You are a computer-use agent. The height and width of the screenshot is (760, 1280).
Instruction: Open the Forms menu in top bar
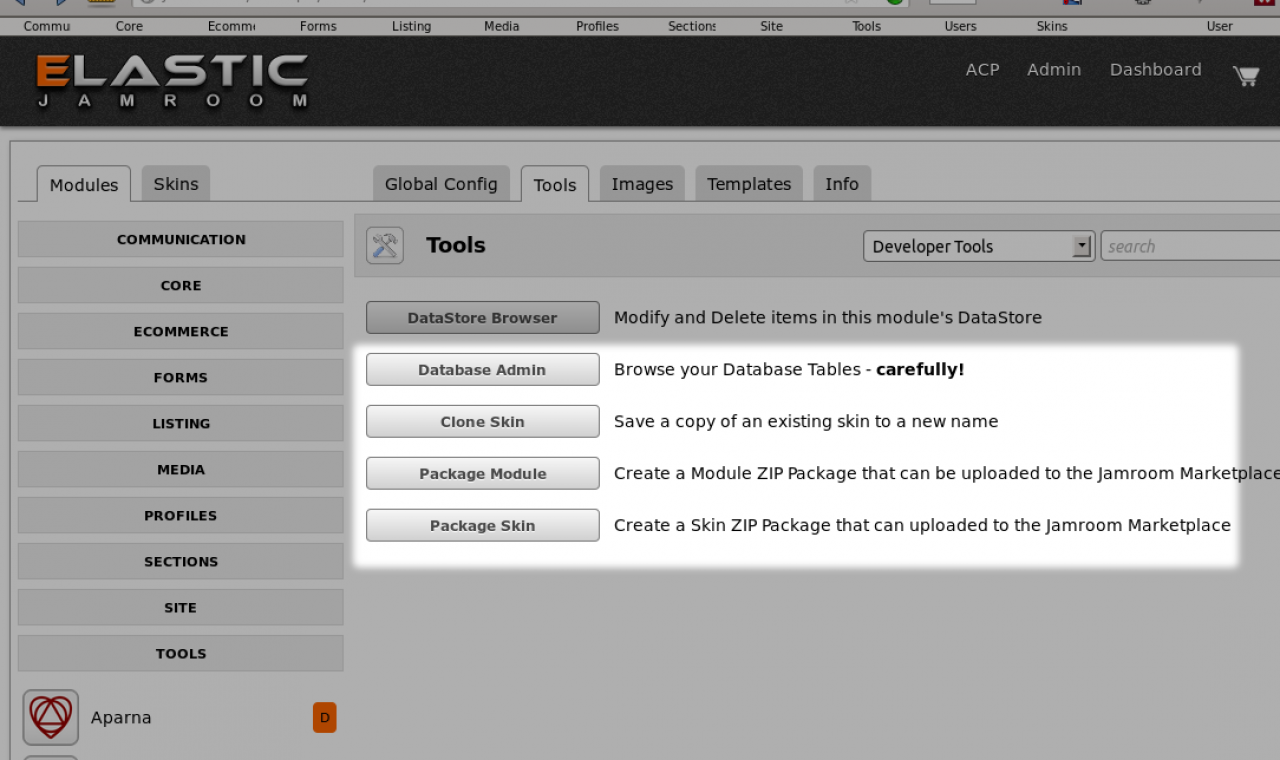point(318,26)
